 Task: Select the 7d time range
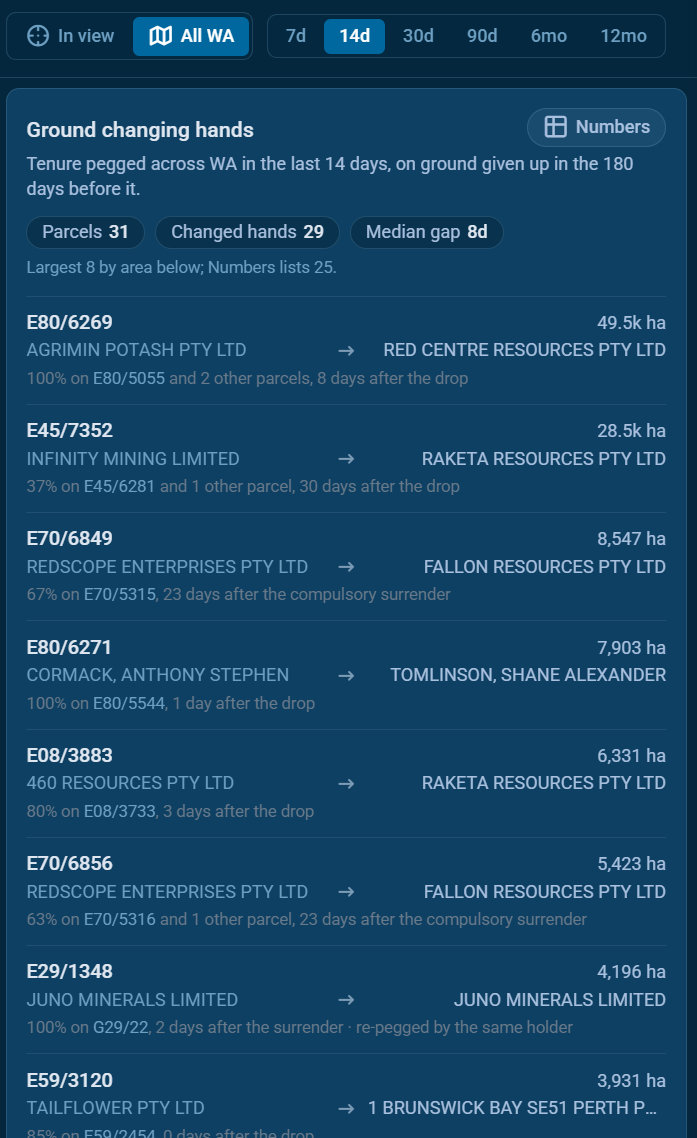[x=295, y=36]
